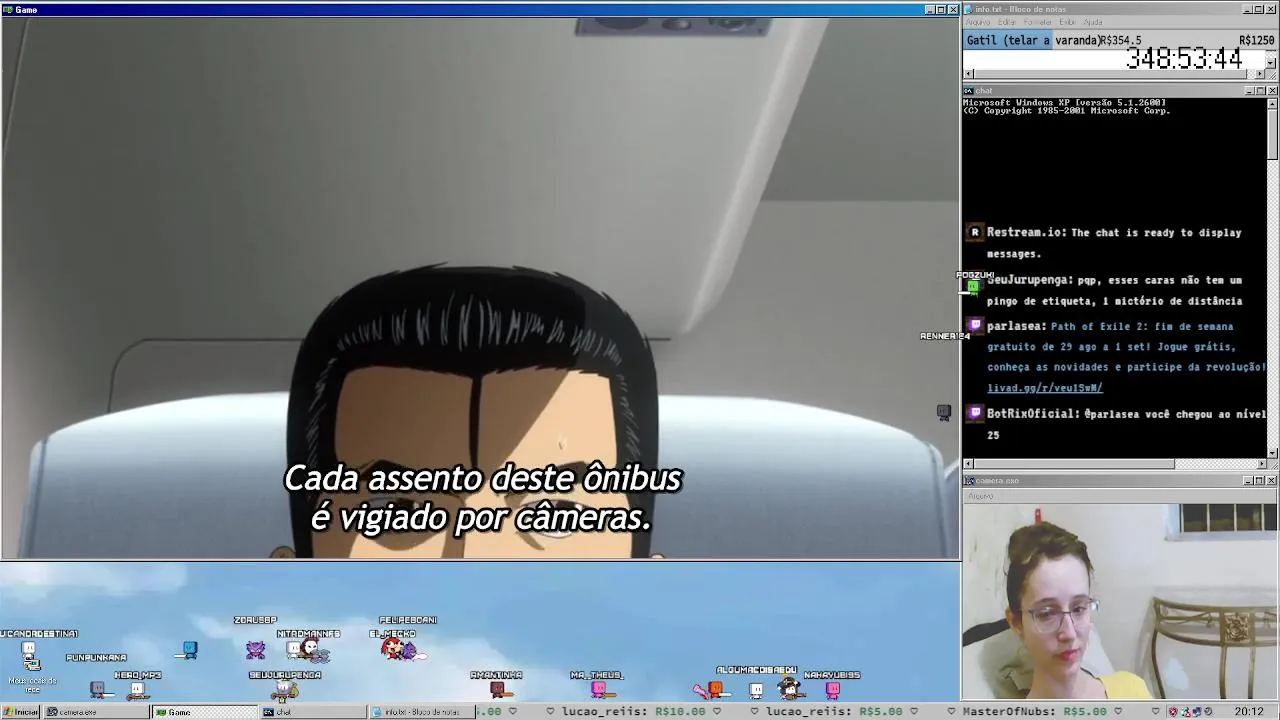Click the Restream.io icon in chat
This screenshot has height=720, width=1280.
(x=975, y=232)
